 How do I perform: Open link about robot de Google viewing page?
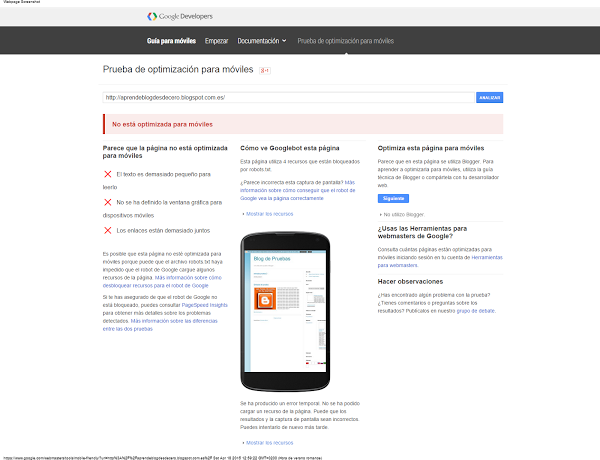point(298,190)
